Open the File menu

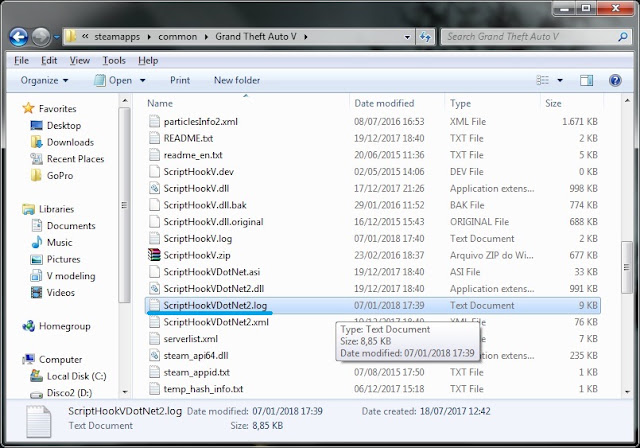21,60
